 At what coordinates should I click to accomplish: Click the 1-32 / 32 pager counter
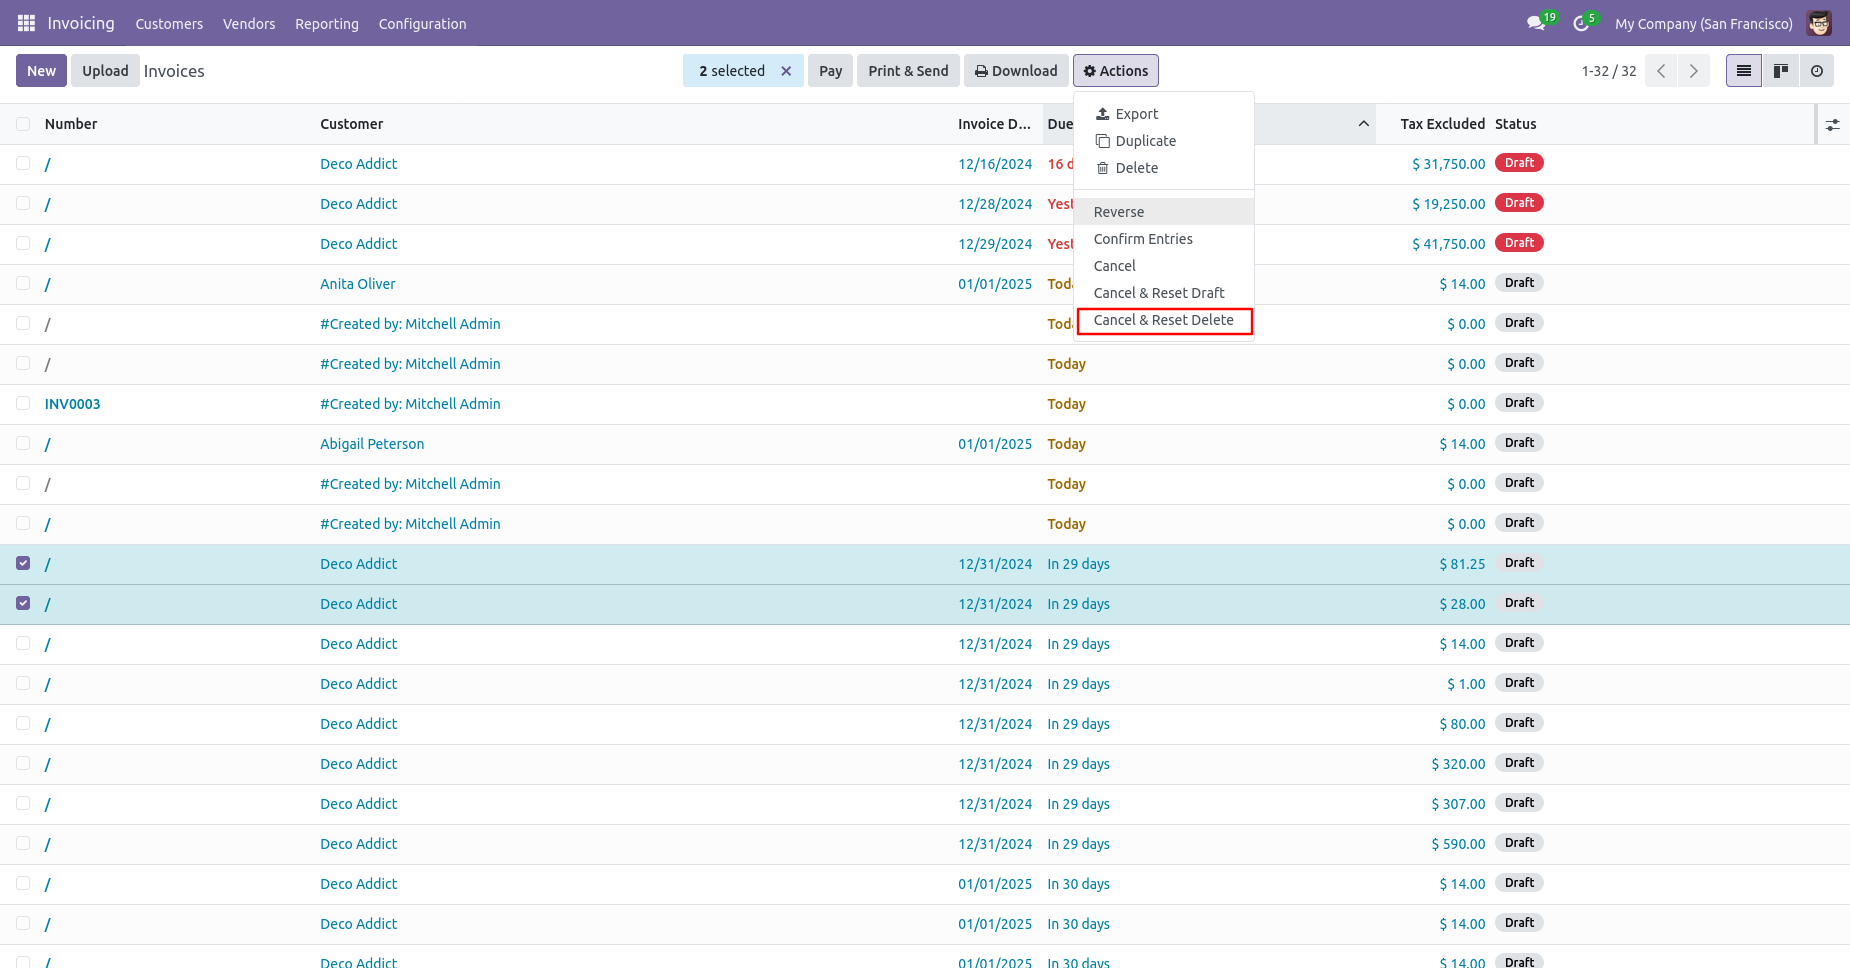1609,71
